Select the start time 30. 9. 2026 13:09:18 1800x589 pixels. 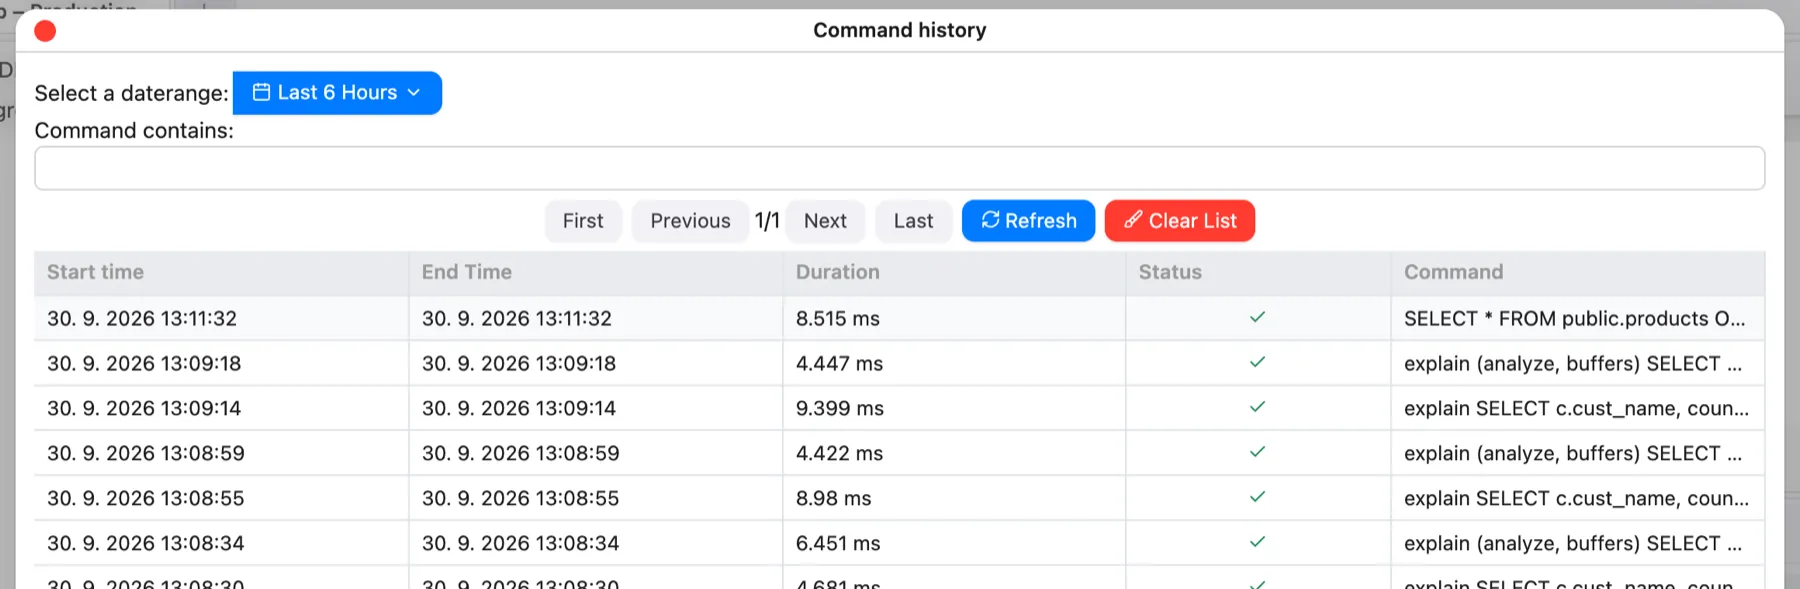click(144, 364)
